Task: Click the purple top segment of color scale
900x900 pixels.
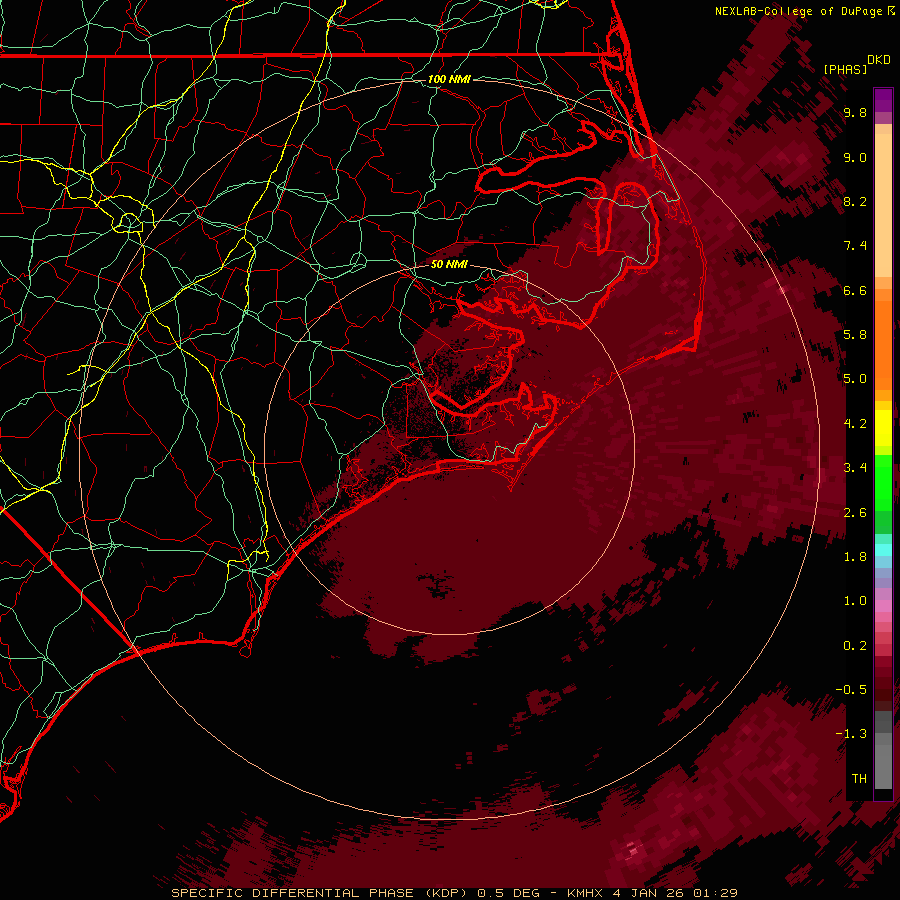Action: point(883,100)
